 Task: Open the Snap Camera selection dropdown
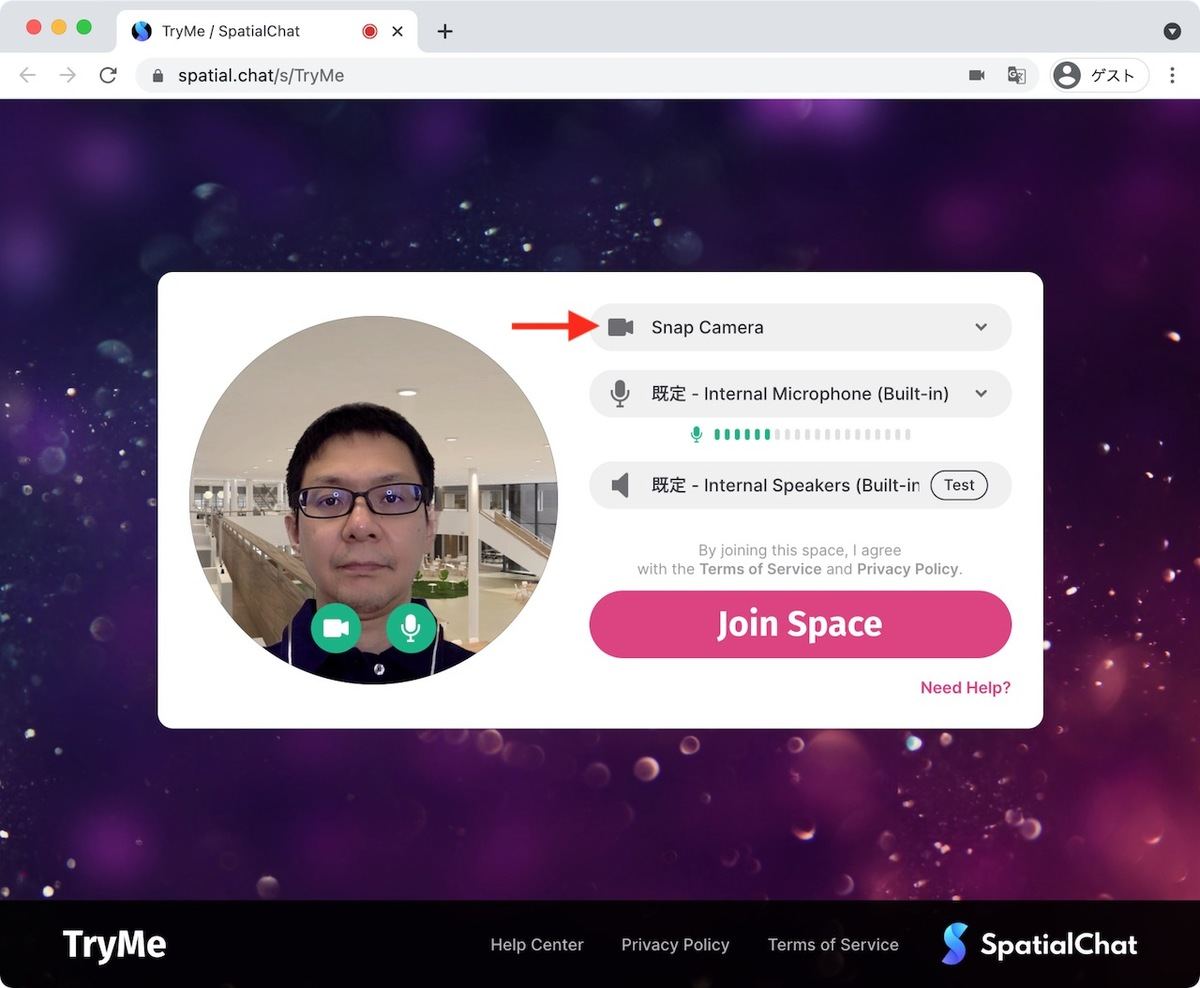(800, 327)
